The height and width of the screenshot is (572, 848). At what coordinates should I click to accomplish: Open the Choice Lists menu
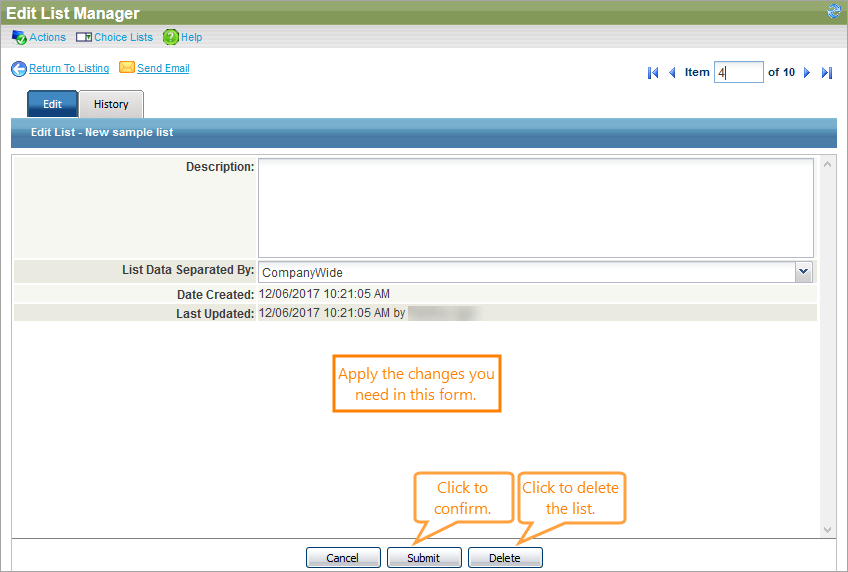click(123, 37)
